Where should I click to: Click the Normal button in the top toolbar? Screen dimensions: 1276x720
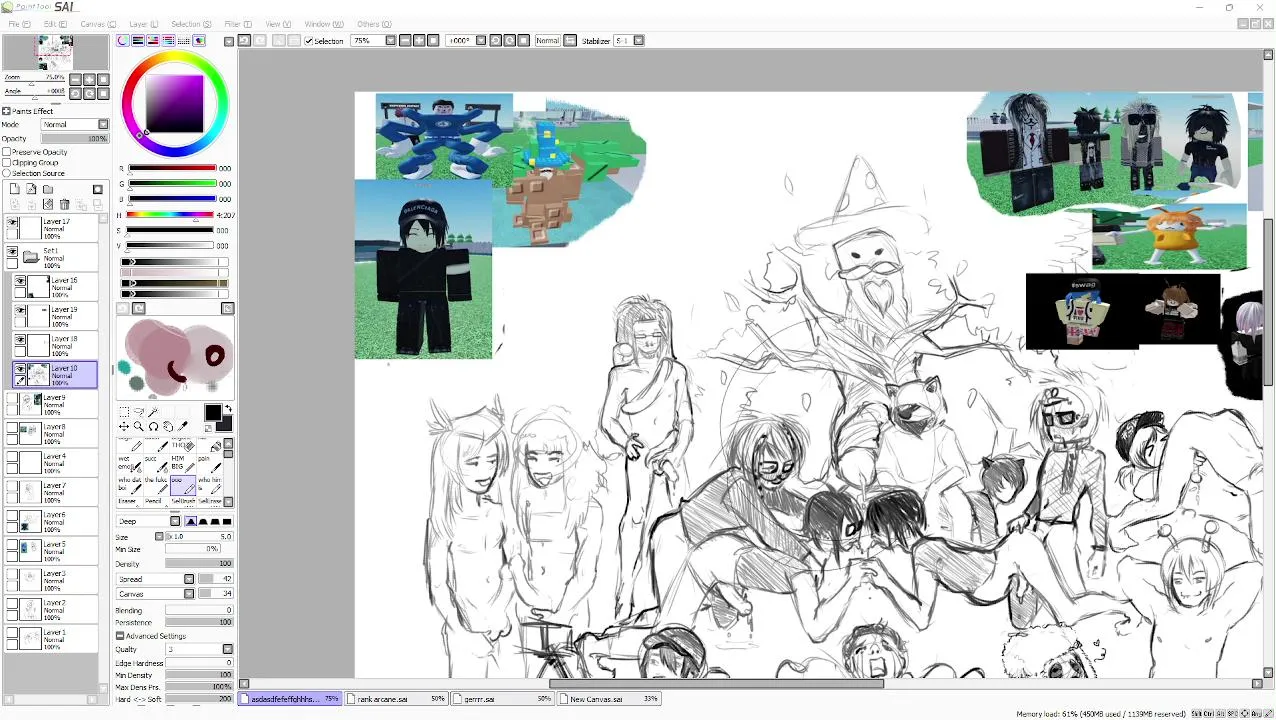(548, 40)
